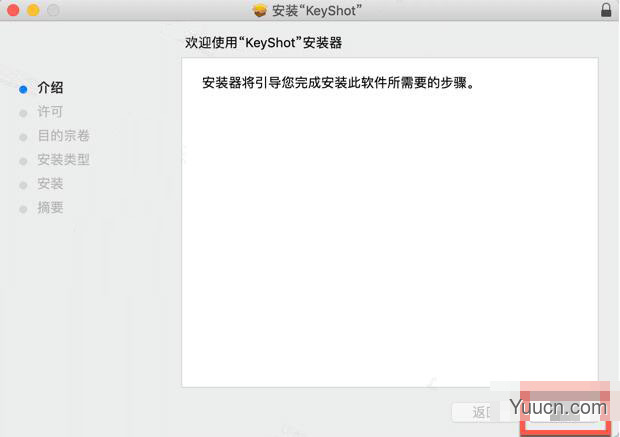Click the package icon beside the window title

coord(260,11)
